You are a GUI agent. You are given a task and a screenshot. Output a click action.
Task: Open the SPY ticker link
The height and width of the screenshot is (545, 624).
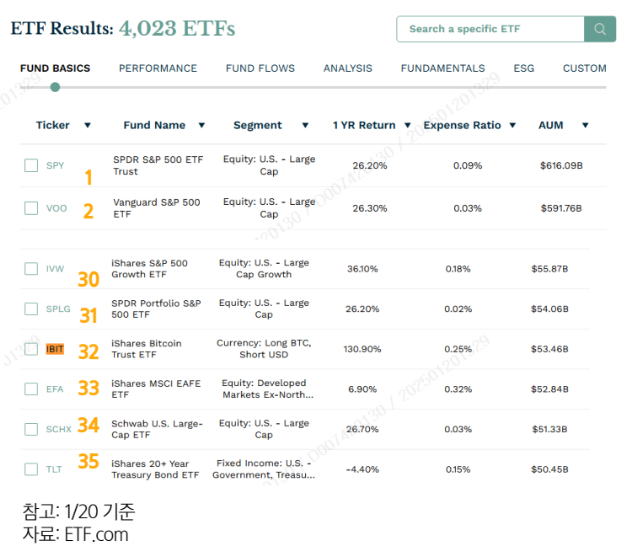coord(55,166)
